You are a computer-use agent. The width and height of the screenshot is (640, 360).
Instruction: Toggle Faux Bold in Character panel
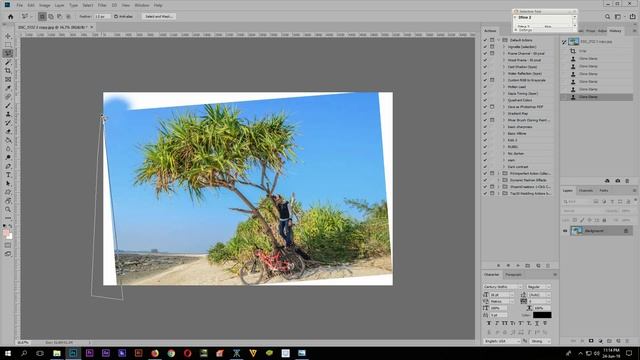[x=489, y=323]
